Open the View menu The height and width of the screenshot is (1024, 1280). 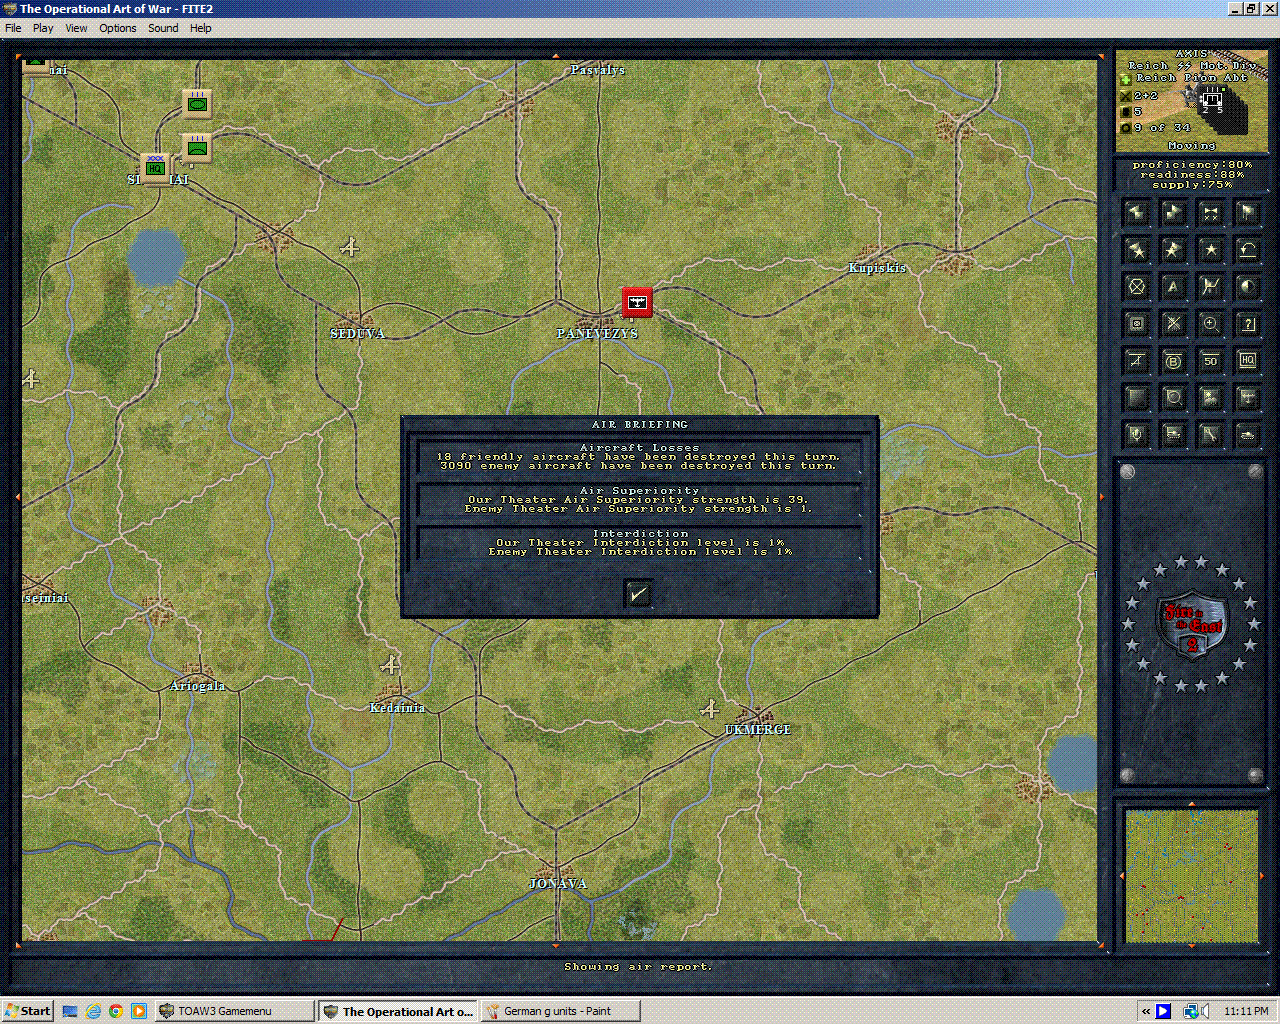point(76,28)
